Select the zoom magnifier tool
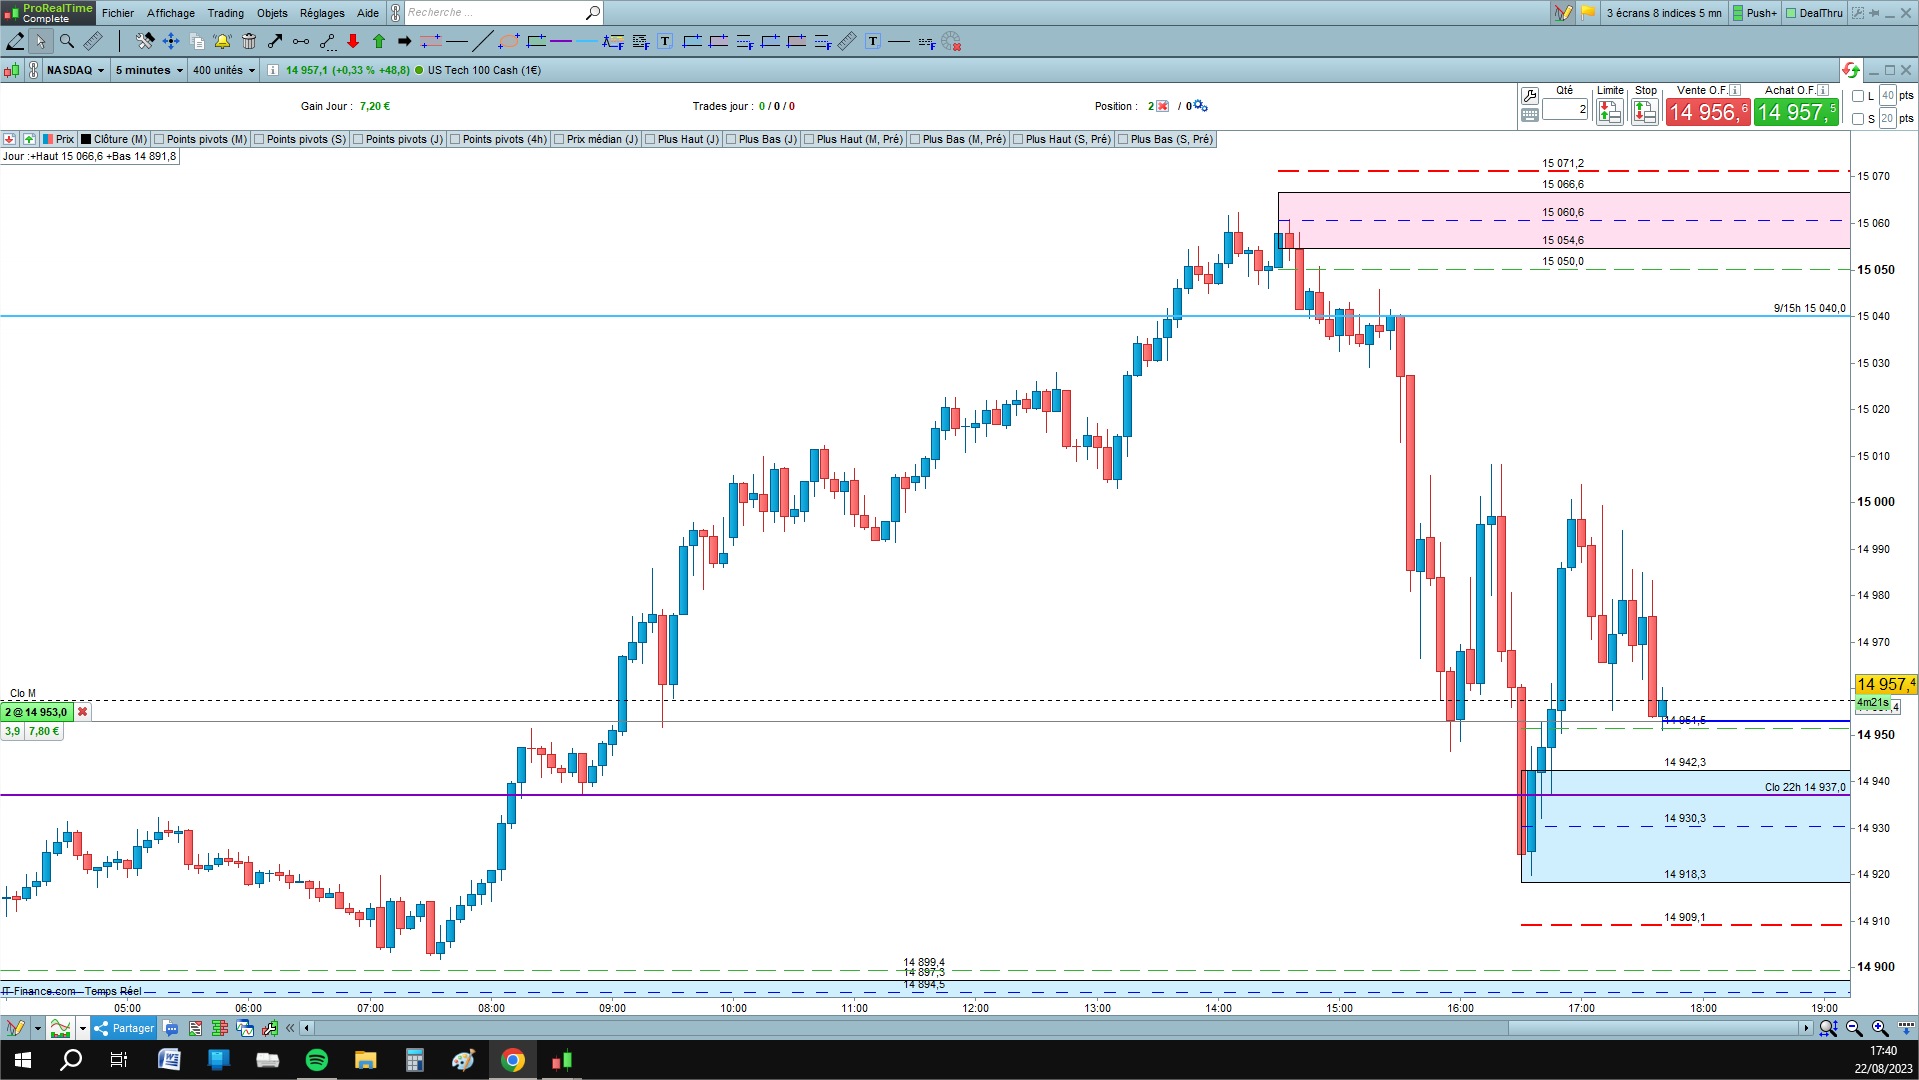1919x1080 pixels. pos(67,41)
